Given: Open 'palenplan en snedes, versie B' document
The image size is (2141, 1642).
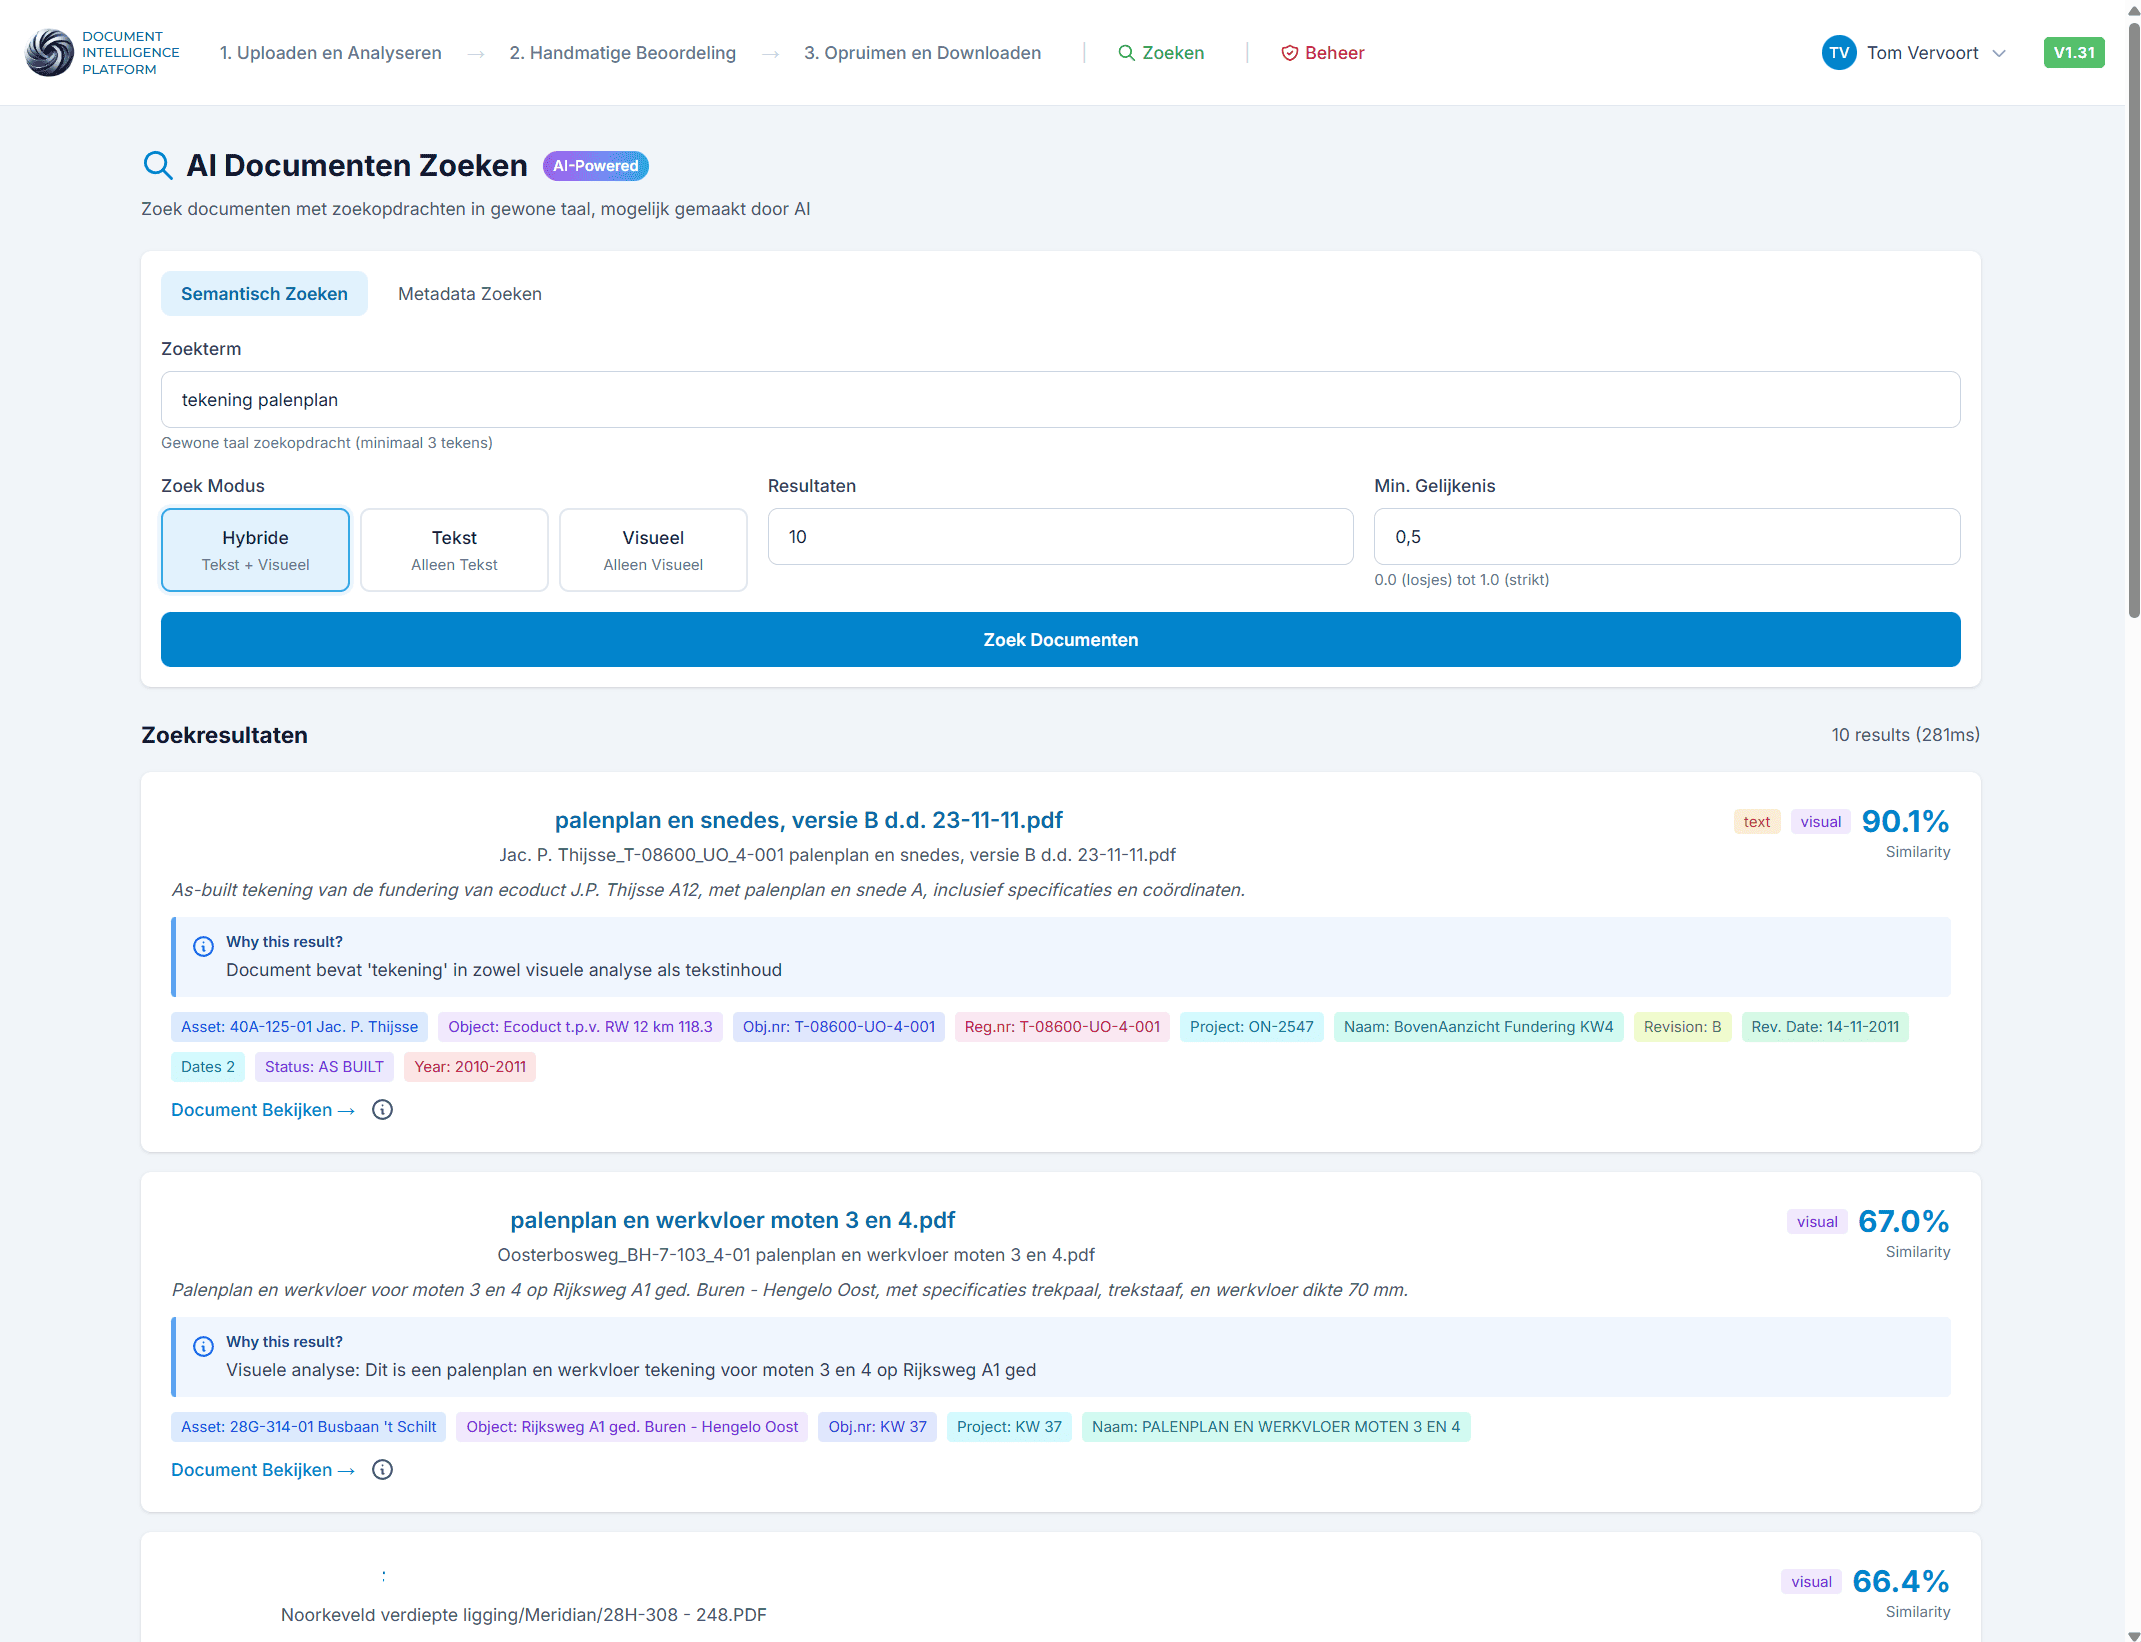Looking at the screenshot, I should click(x=808, y=819).
